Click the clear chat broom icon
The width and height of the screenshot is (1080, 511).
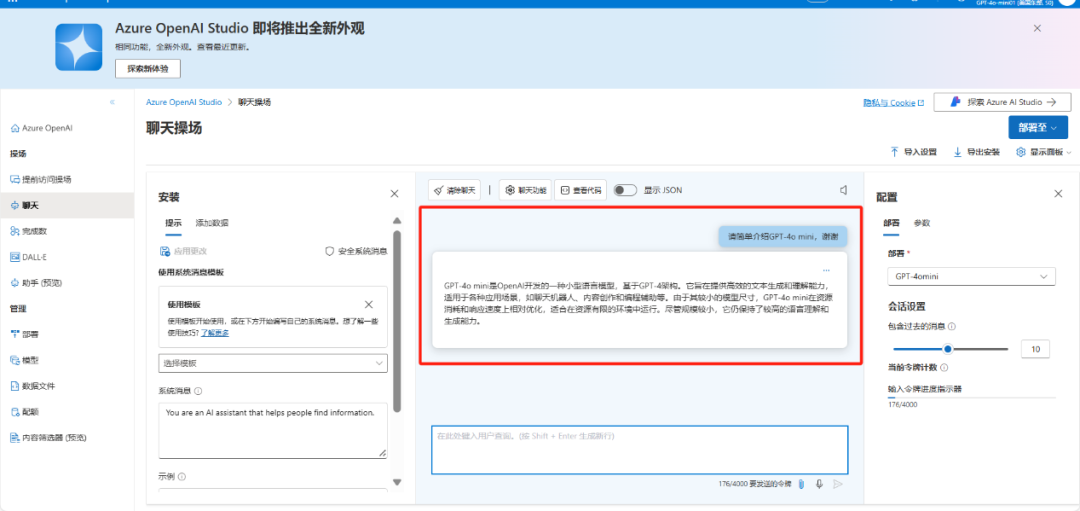click(x=439, y=190)
